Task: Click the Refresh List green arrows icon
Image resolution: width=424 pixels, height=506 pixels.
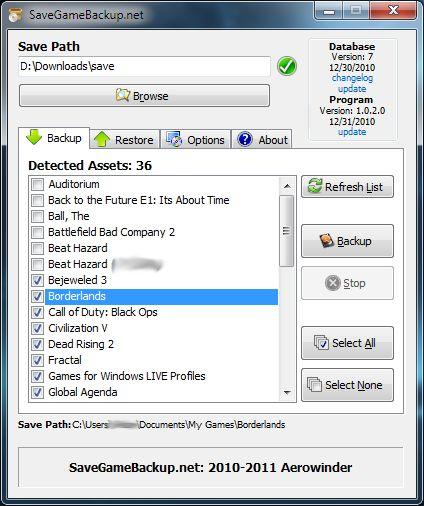Action: point(315,186)
